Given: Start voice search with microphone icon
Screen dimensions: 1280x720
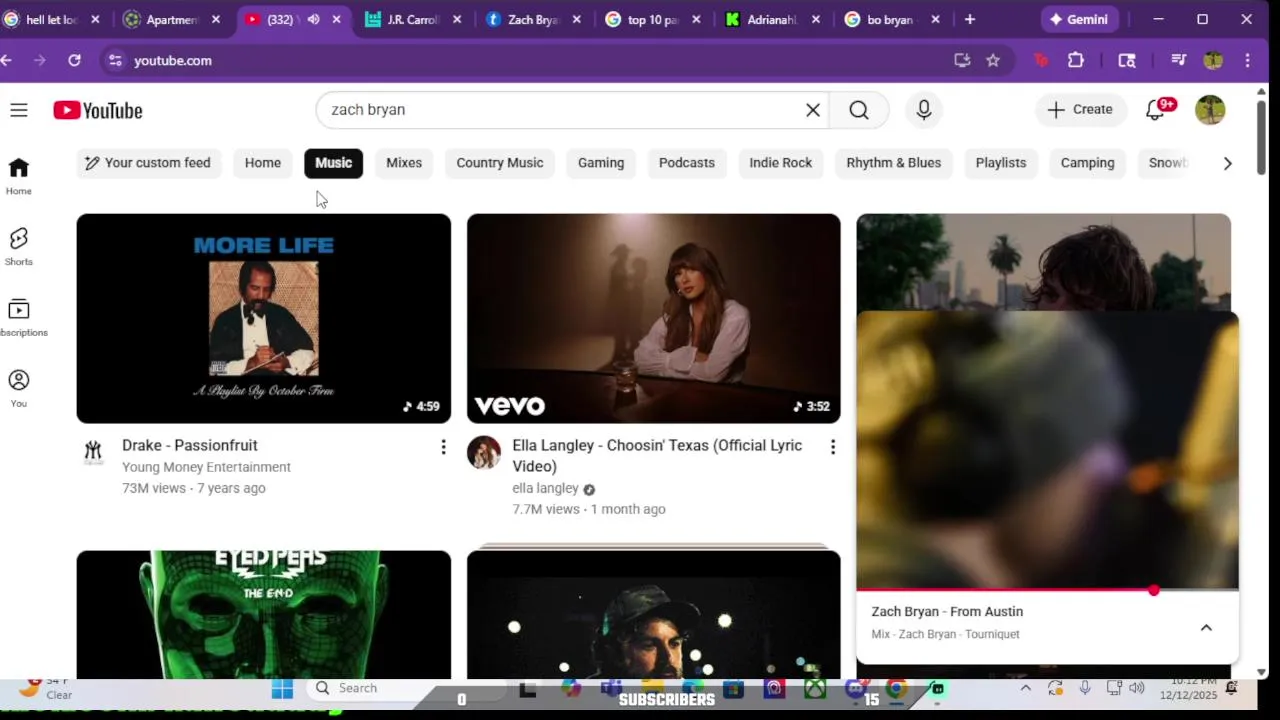Looking at the screenshot, I should [924, 110].
